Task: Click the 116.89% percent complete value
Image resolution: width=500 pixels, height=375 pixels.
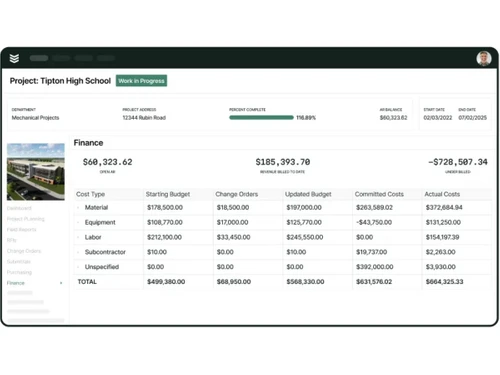Action: (x=306, y=118)
